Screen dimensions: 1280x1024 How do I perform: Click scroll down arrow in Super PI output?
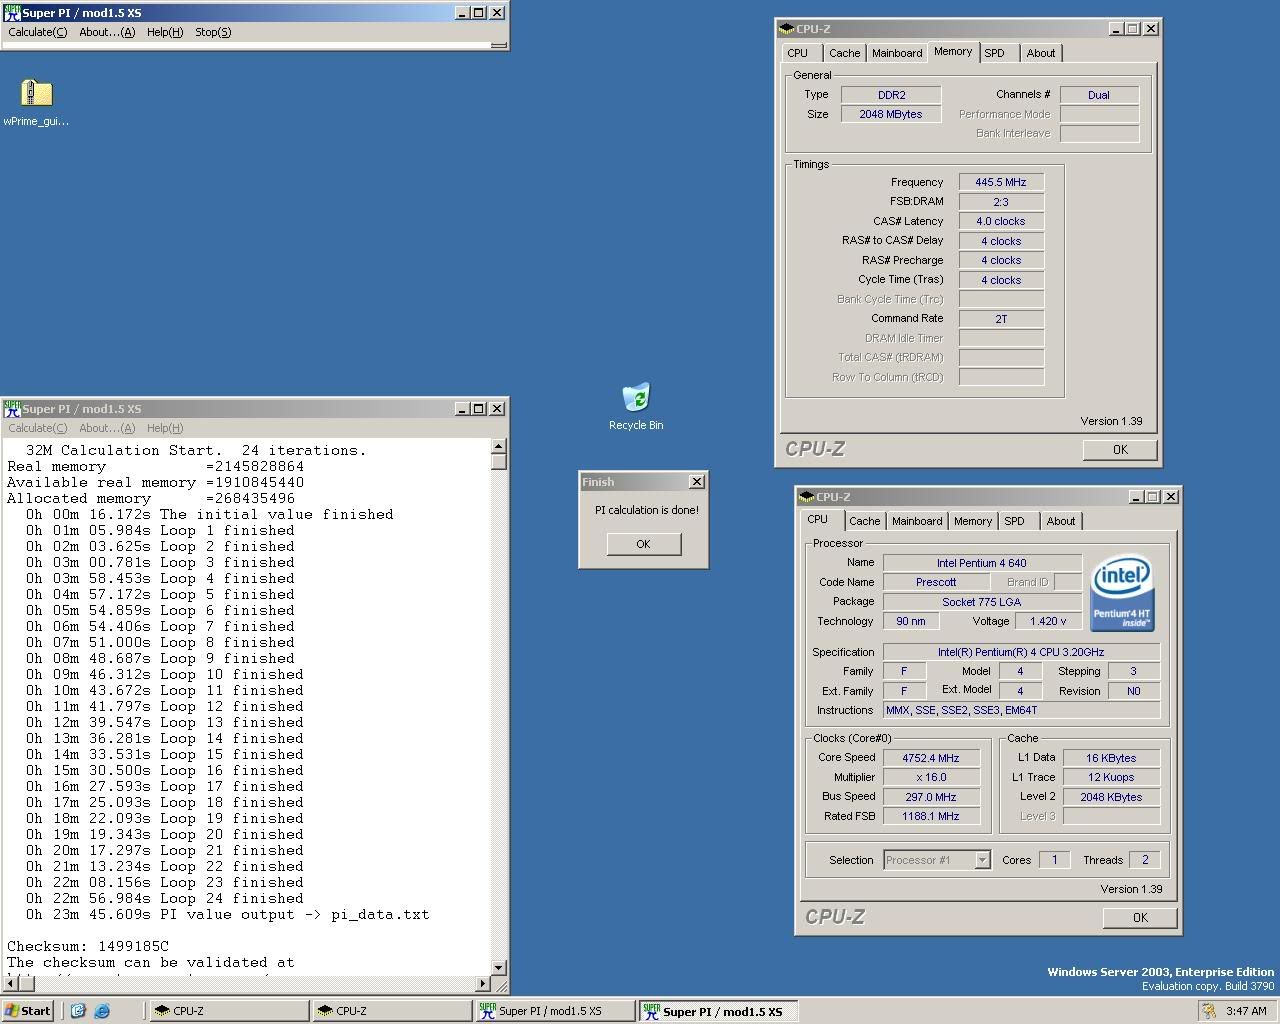click(x=499, y=968)
